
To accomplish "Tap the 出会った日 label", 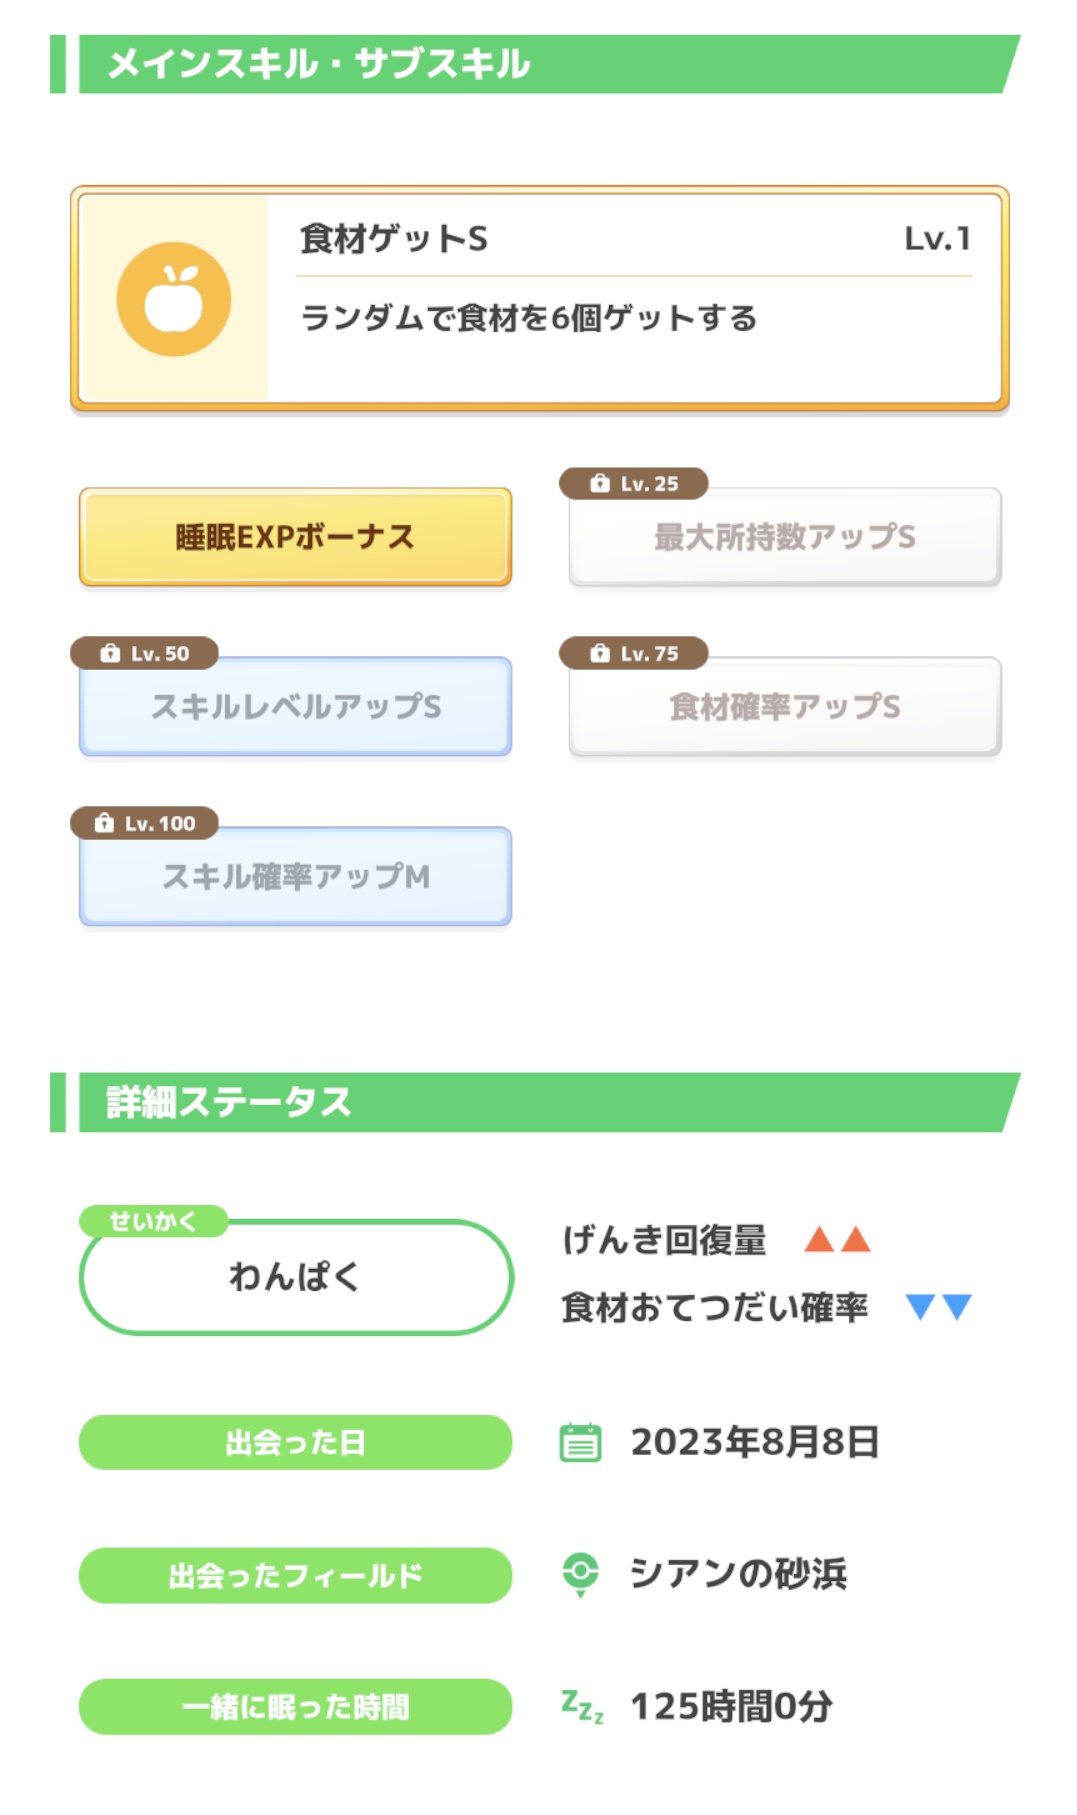I will pyautogui.click(x=295, y=1442).
